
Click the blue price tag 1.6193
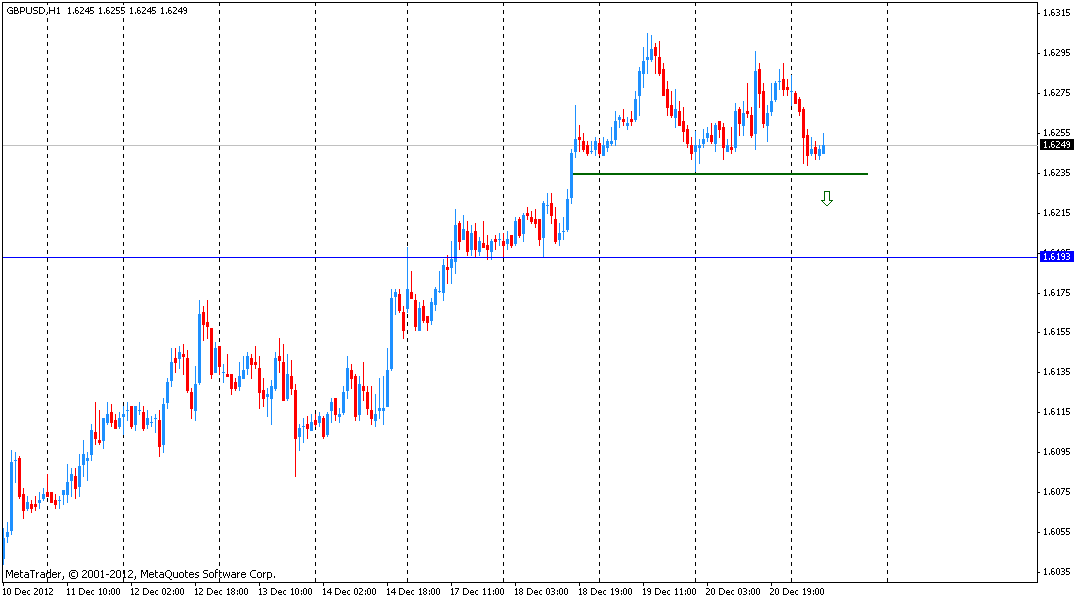pyautogui.click(x=1056, y=257)
